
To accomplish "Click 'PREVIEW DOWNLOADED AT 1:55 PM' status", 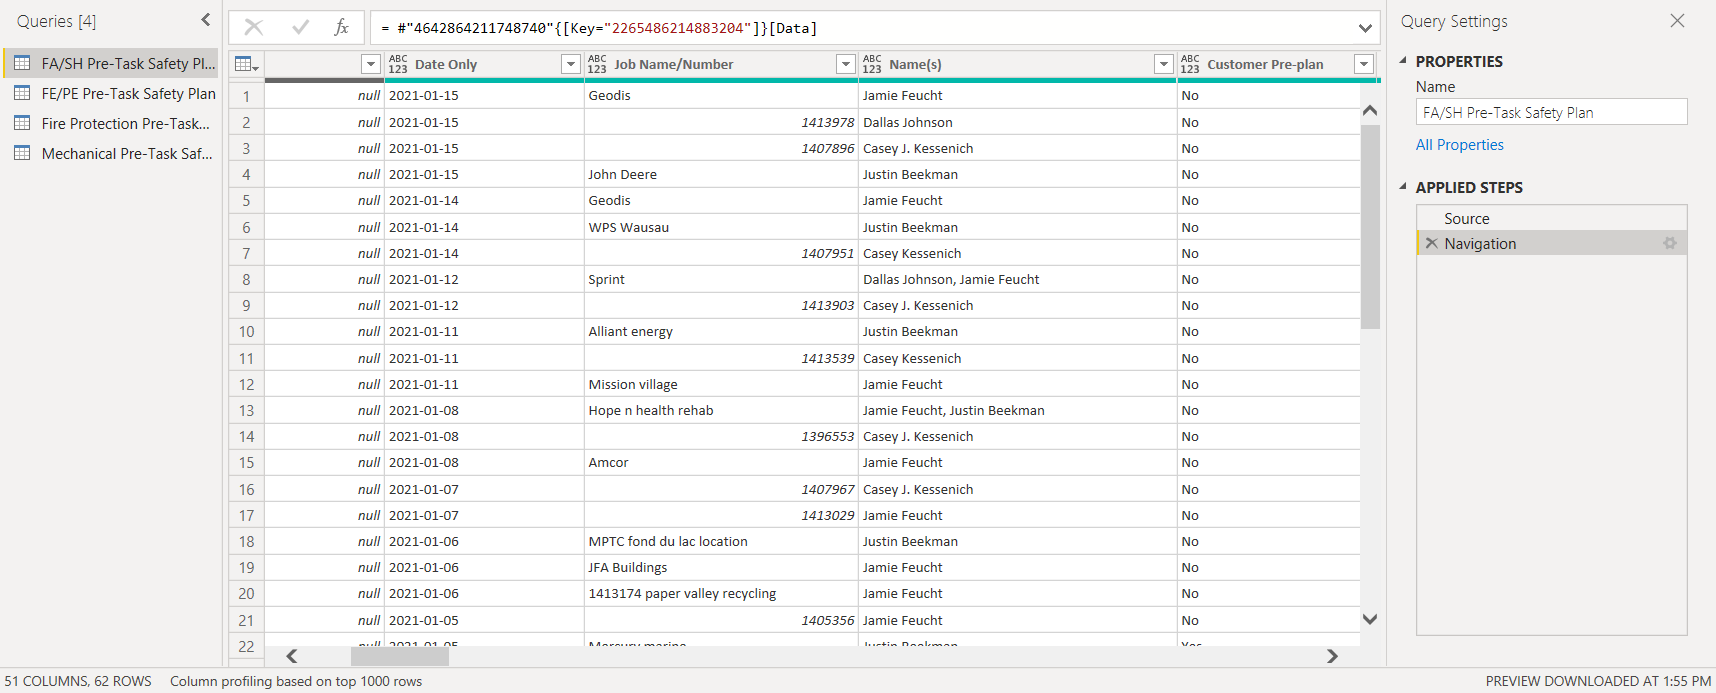I will (x=1598, y=681).
